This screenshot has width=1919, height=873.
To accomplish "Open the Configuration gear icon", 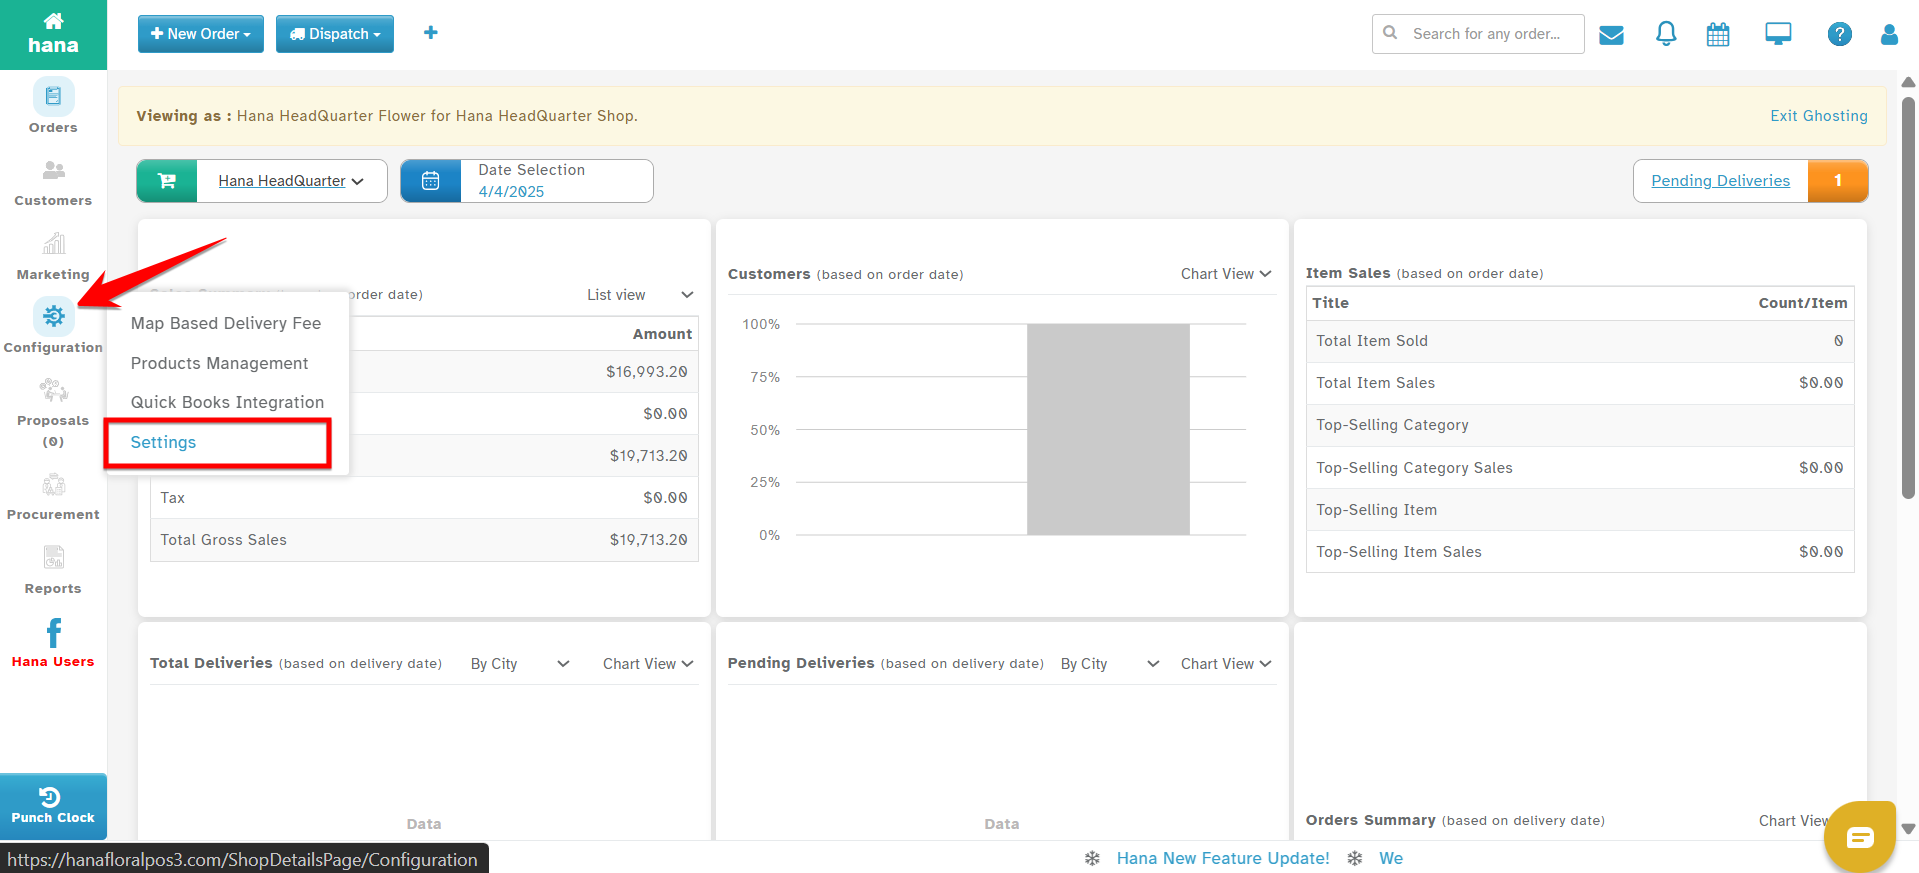I will [53, 316].
